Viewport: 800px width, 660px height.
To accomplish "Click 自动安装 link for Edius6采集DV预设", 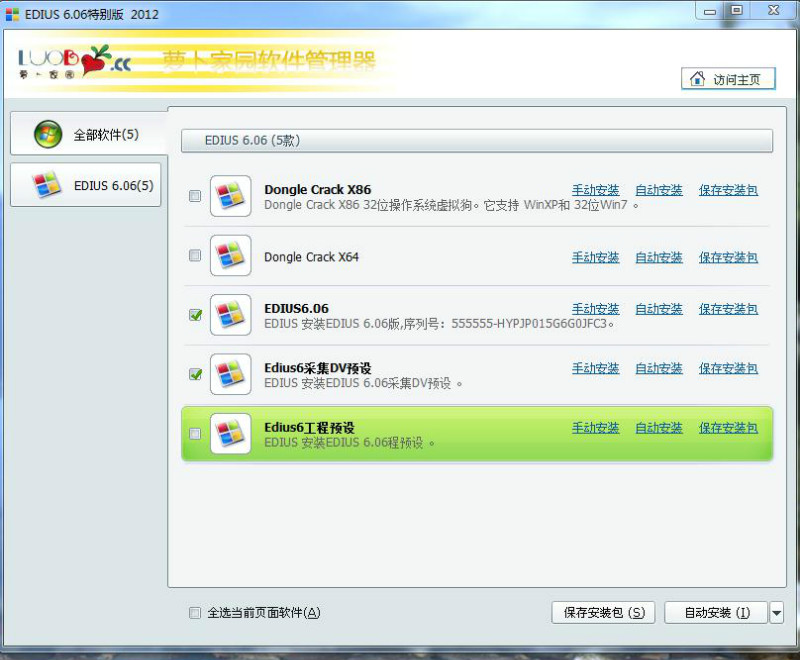I will coord(659,368).
